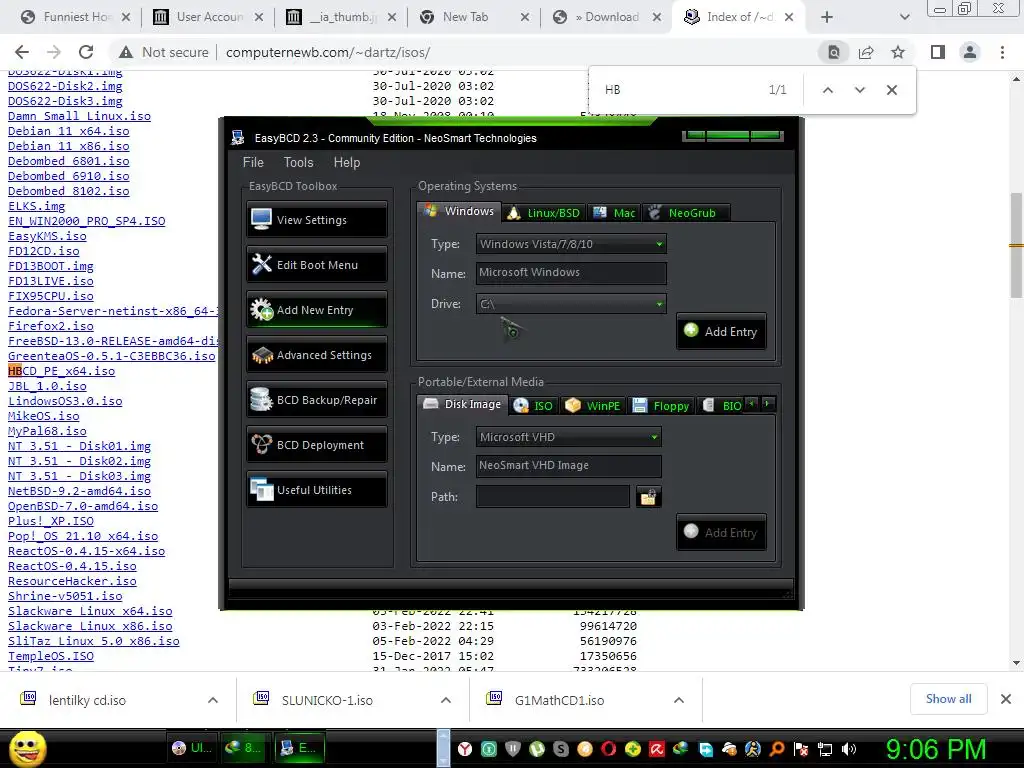
Task: Click Add Entry in Operating Systems
Action: (x=722, y=332)
